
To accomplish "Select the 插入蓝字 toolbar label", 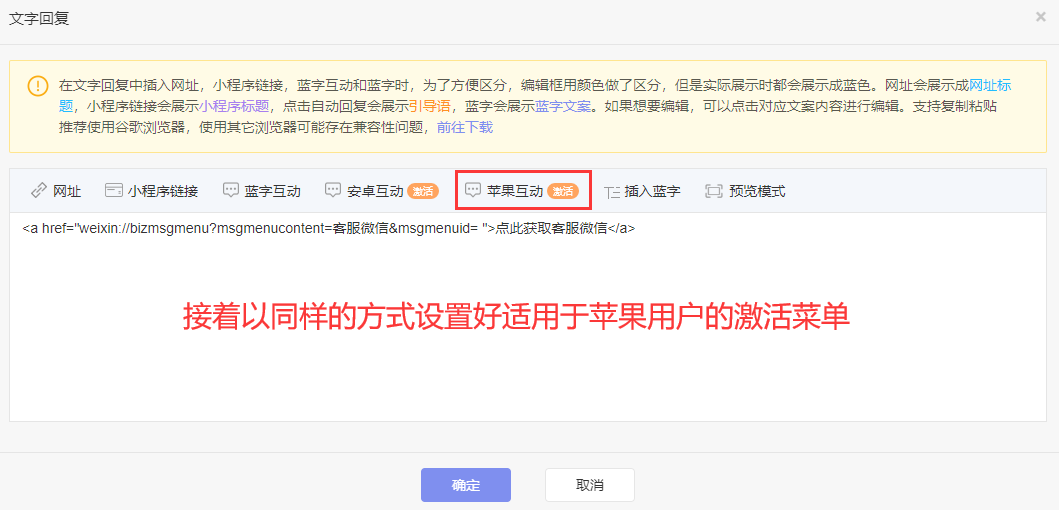I will pyautogui.click(x=652, y=191).
